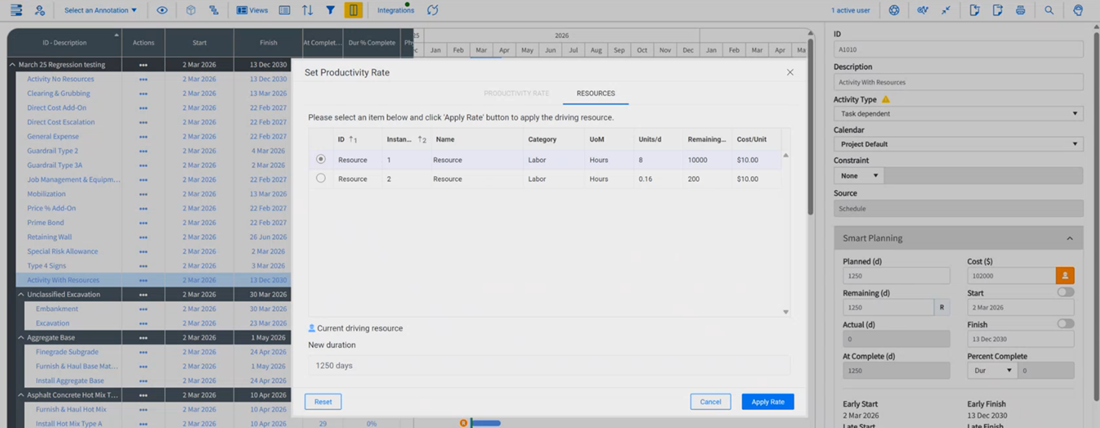Viewport: 1100px width, 428px height.
Task: Click the orange resource icon beside Cost
Action: [x=1065, y=276]
